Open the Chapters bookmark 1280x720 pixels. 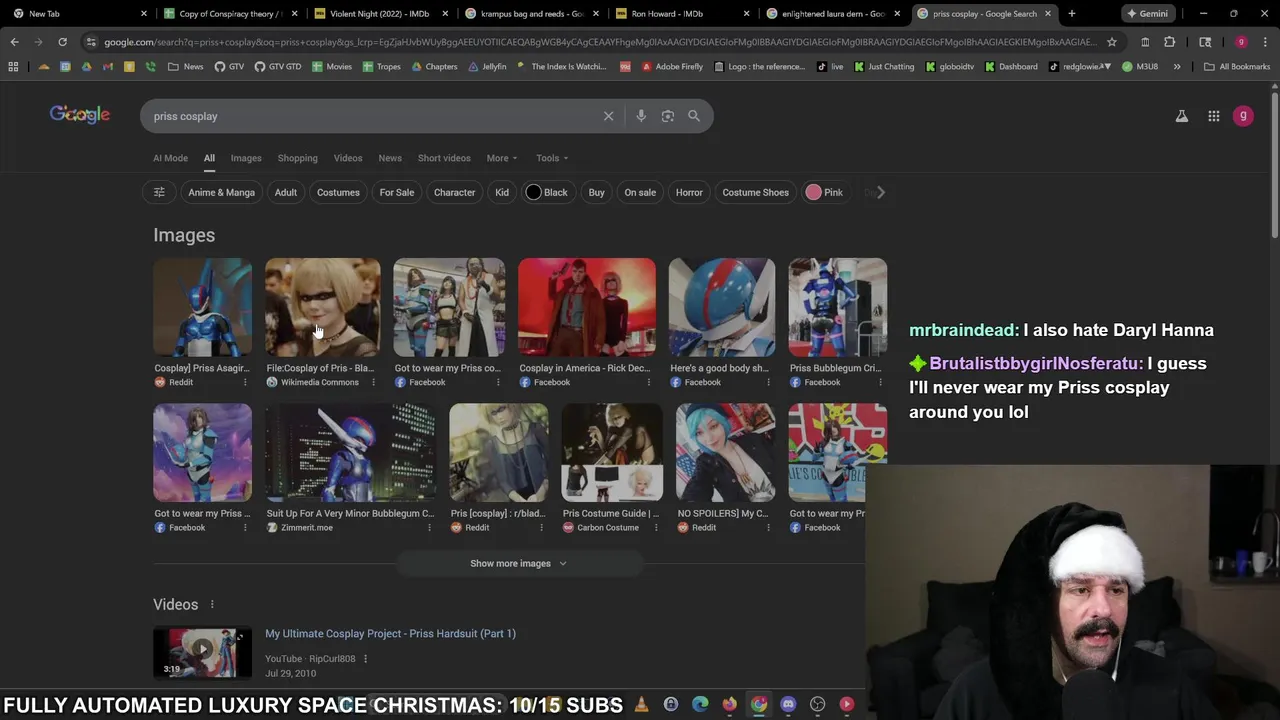pyautogui.click(x=434, y=66)
